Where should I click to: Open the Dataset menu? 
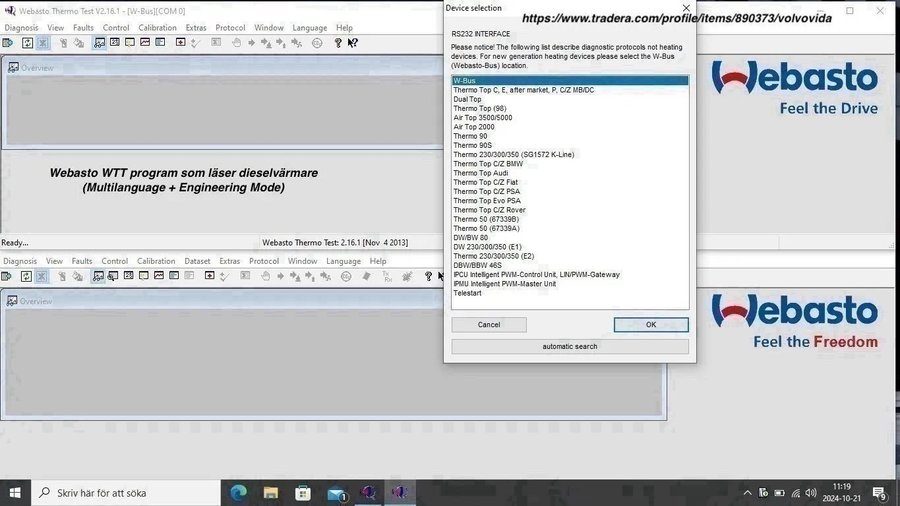click(197, 261)
